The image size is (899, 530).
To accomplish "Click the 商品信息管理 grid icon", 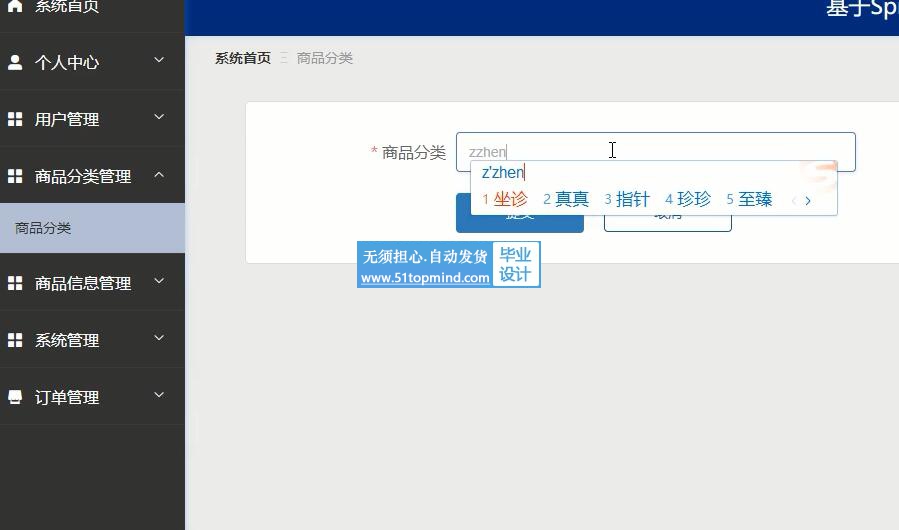I will point(15,283).
